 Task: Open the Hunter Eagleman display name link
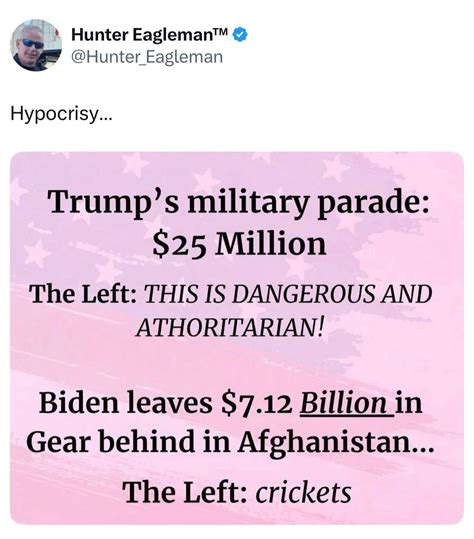[142, 35]
